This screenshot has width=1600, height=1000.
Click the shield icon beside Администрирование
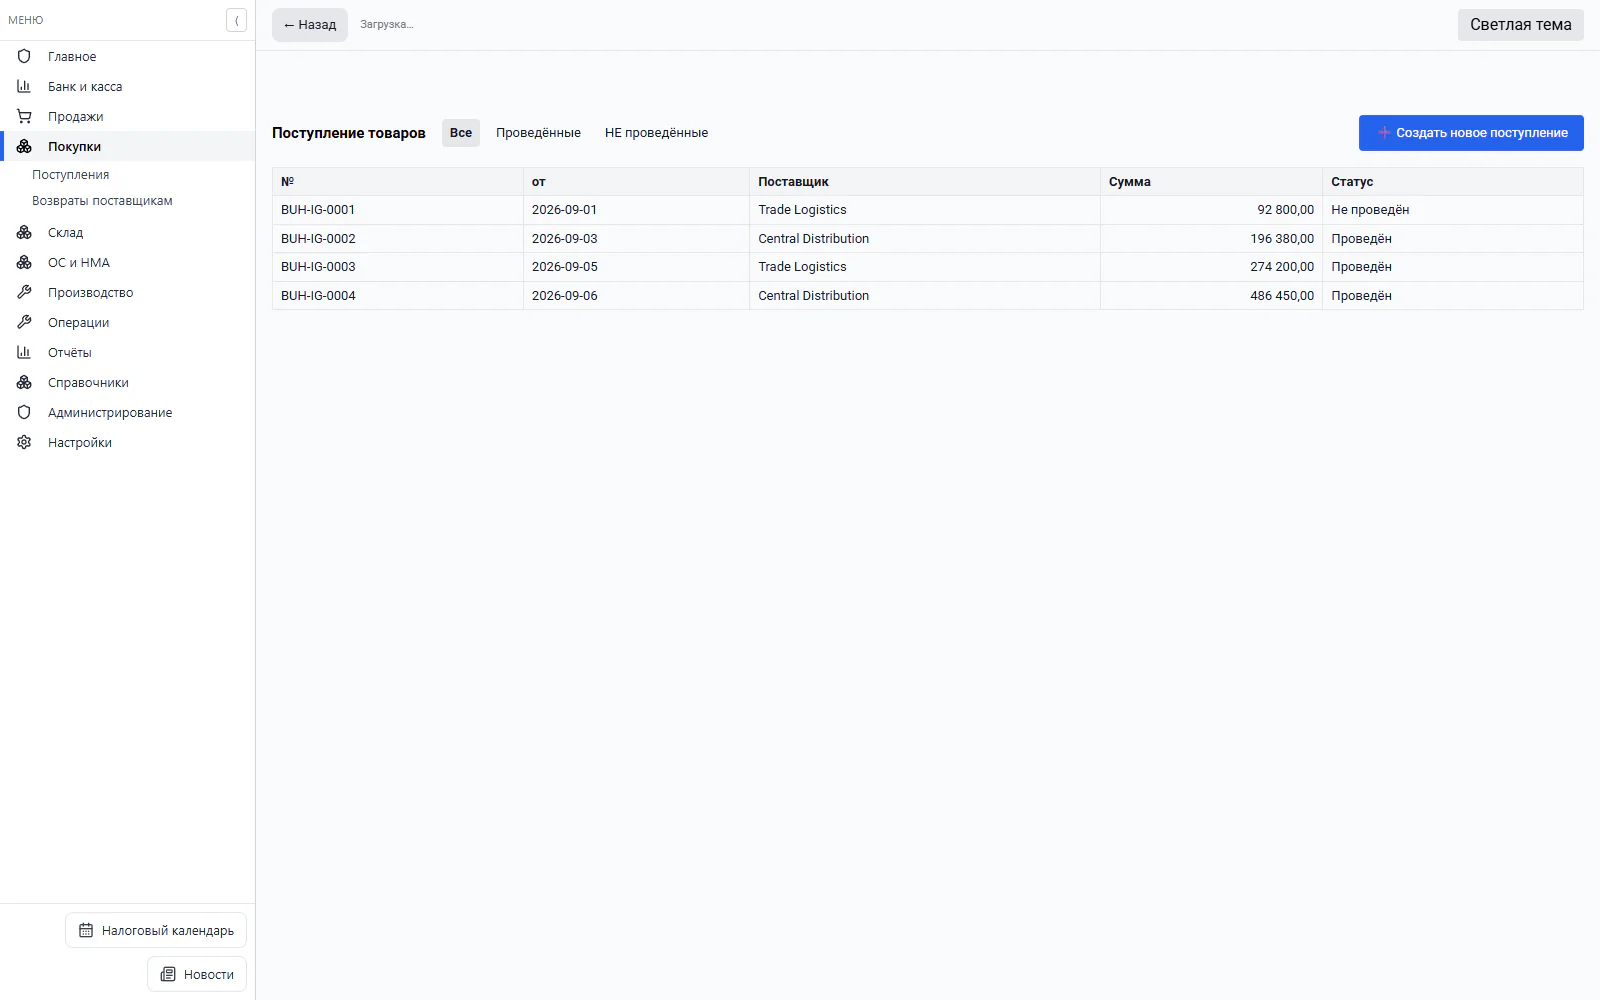(x=24, y=412)
